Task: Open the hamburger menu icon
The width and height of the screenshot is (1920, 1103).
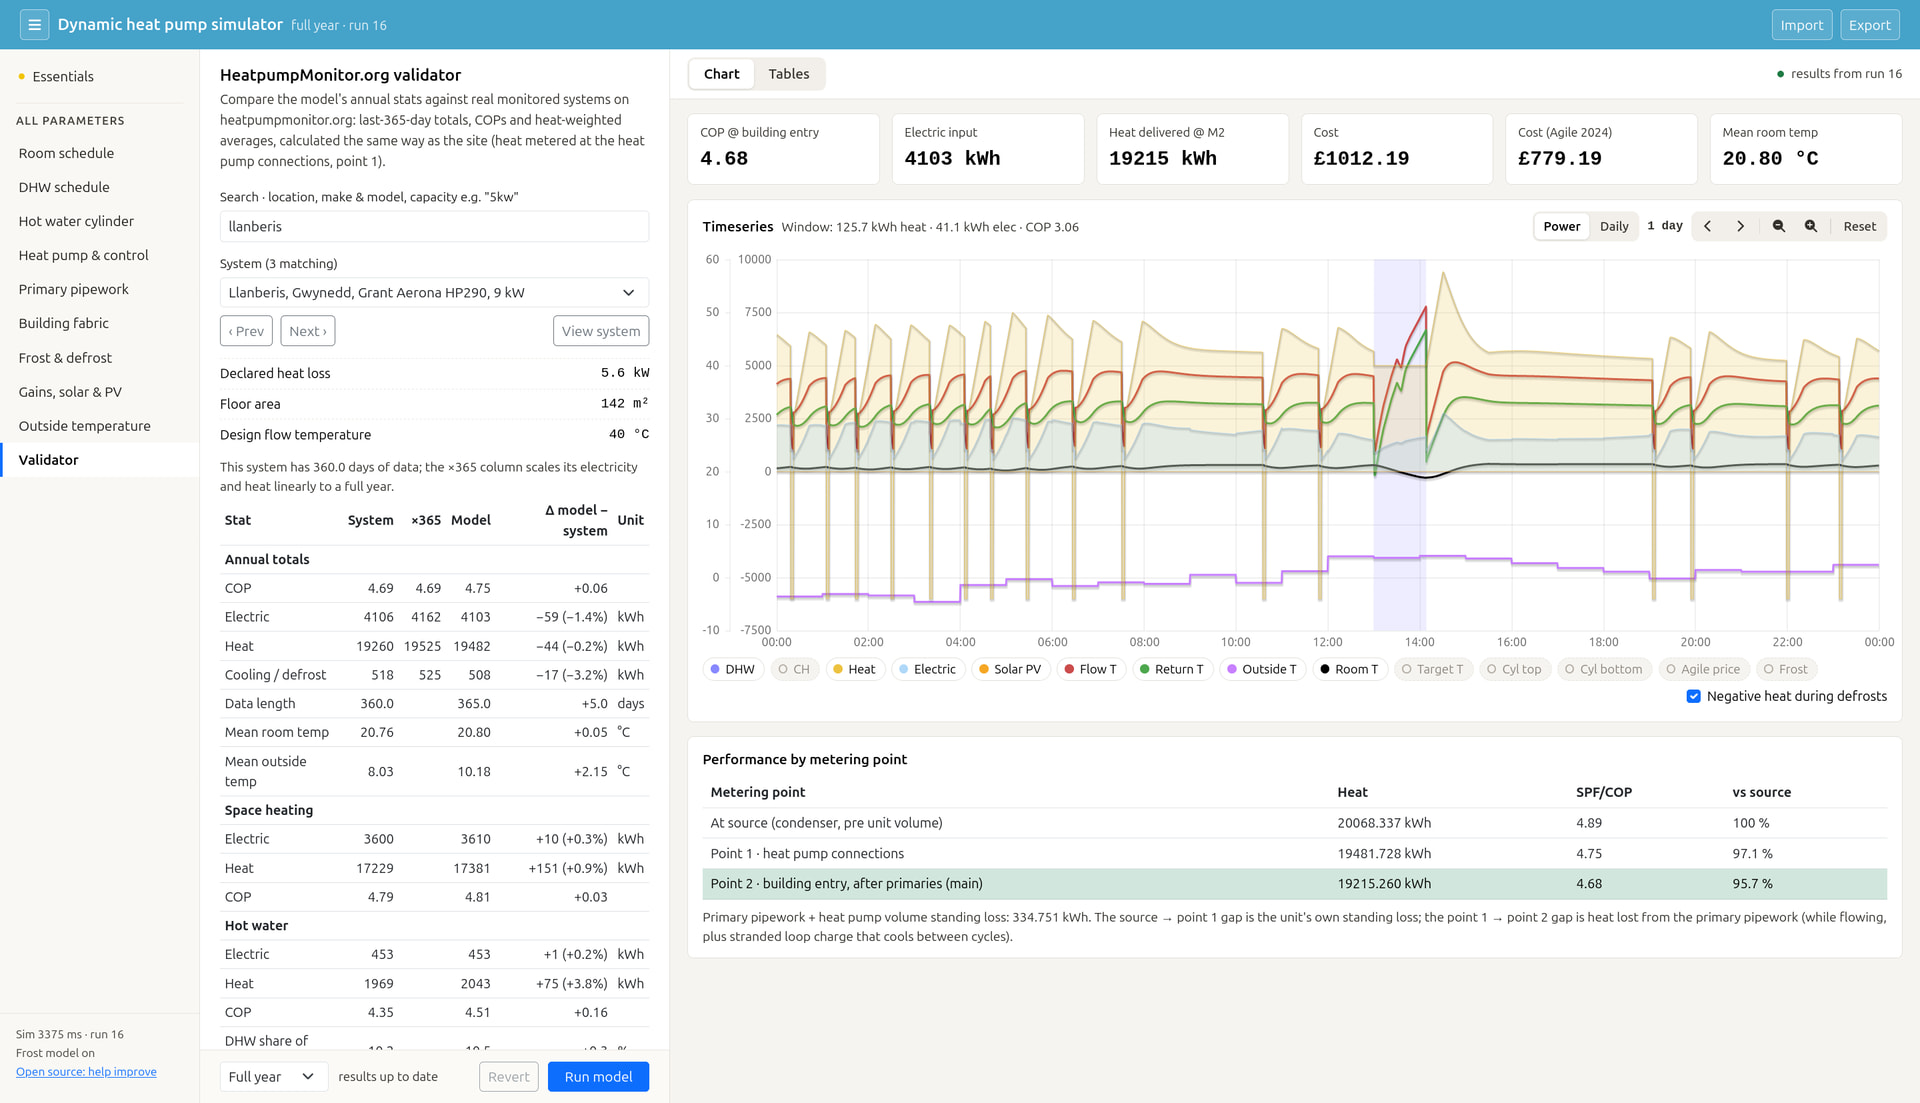Action: 34,25
